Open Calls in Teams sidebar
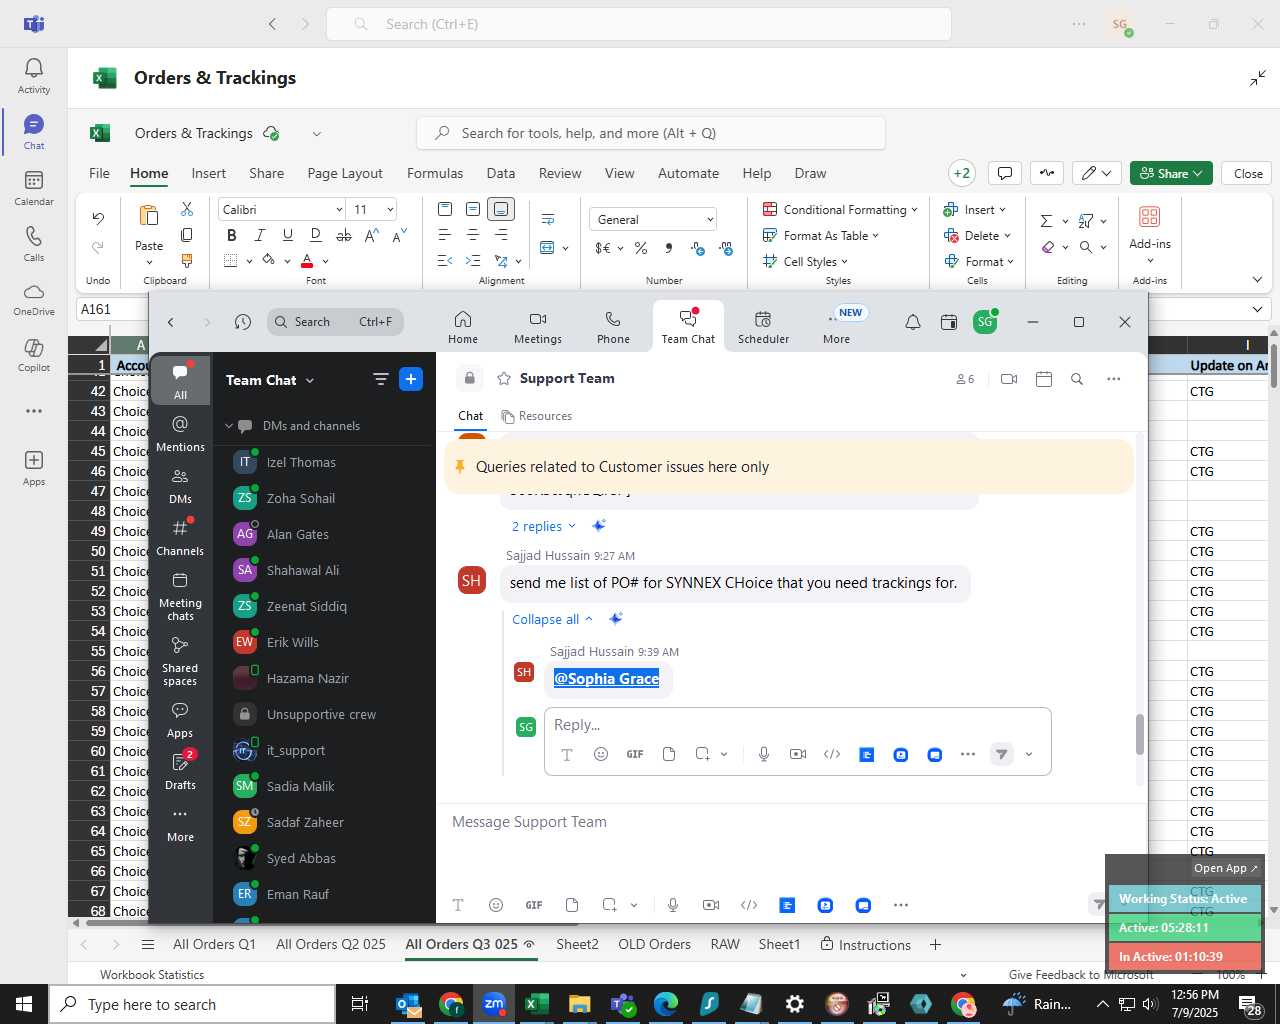This screenshot has height=1024, width=1280. pyautogui.click(x=34, y=244)
